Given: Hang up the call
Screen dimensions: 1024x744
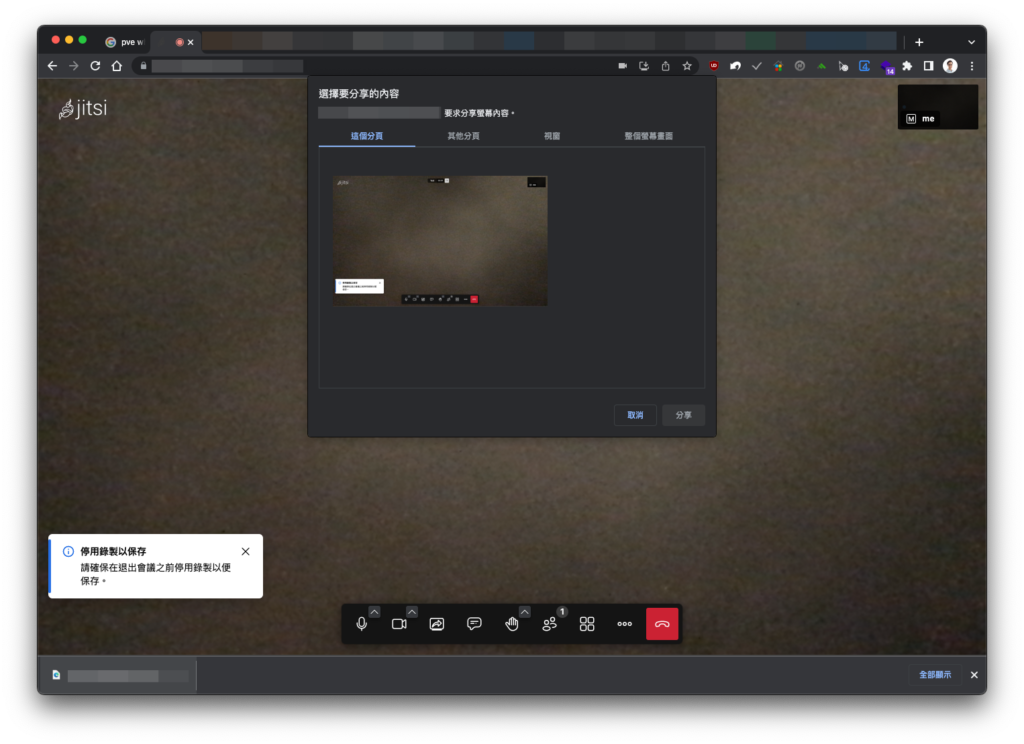Looking at the screenshot, I should [x=662, y=624].
